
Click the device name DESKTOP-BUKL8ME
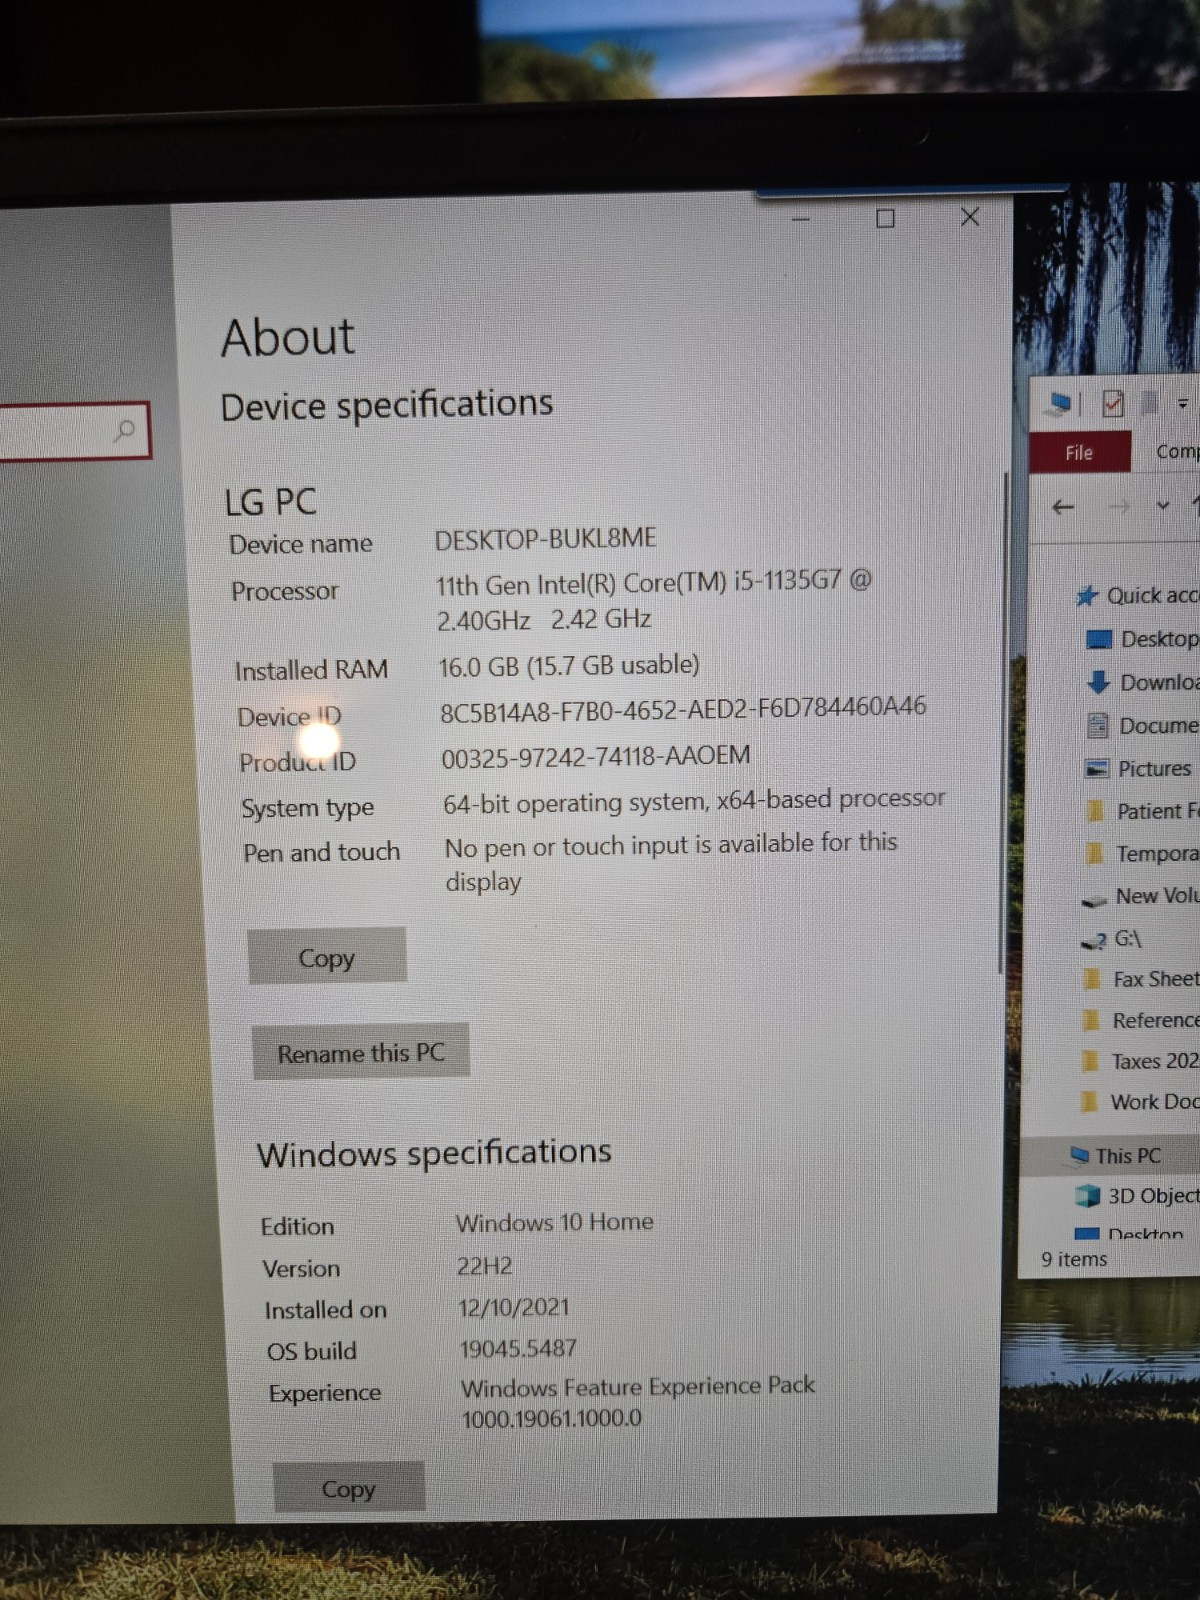pyautogui.click(x=546, y=539)
